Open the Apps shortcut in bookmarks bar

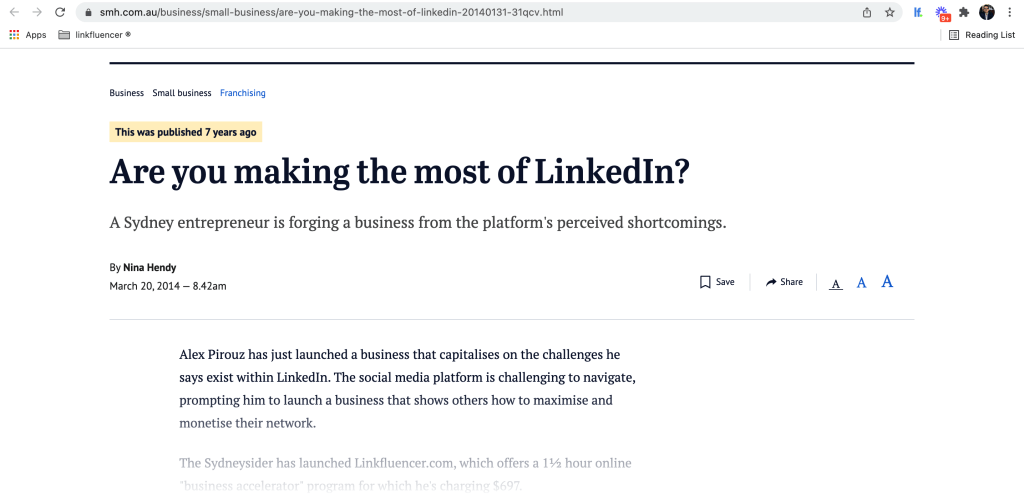point(27,35)
